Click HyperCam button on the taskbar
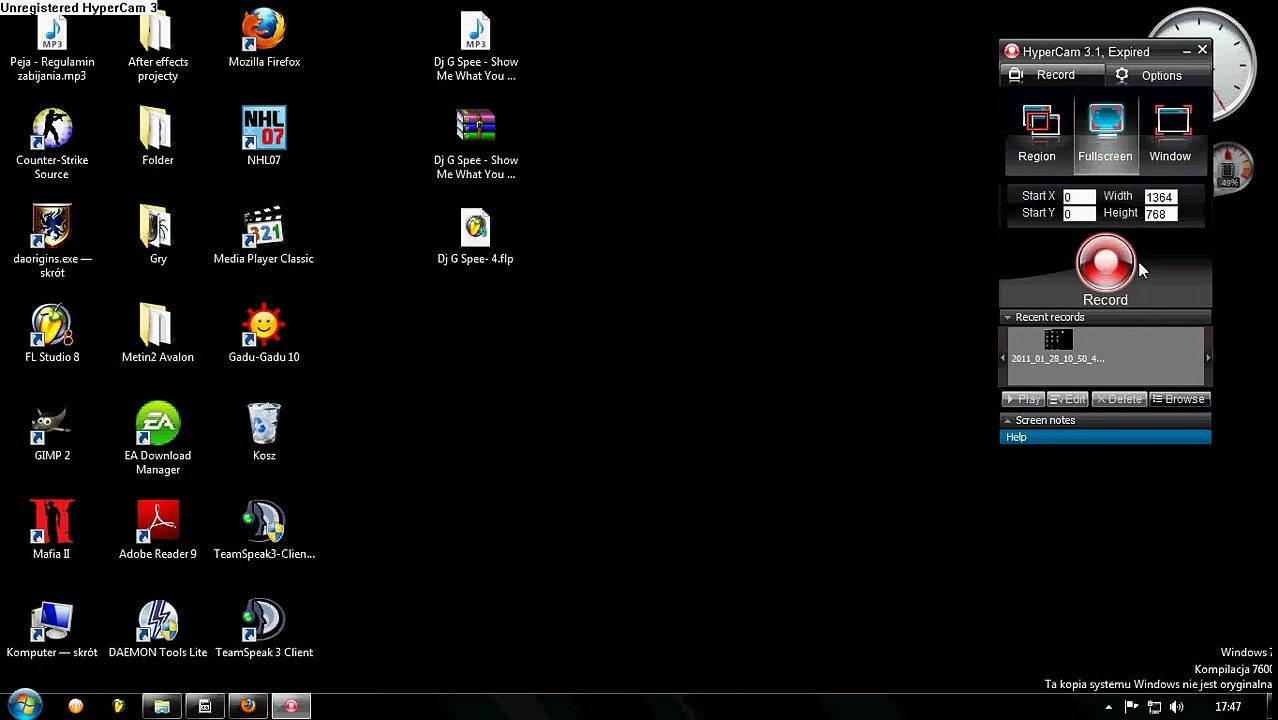The image size is (1278, 720). click(291, 706)
